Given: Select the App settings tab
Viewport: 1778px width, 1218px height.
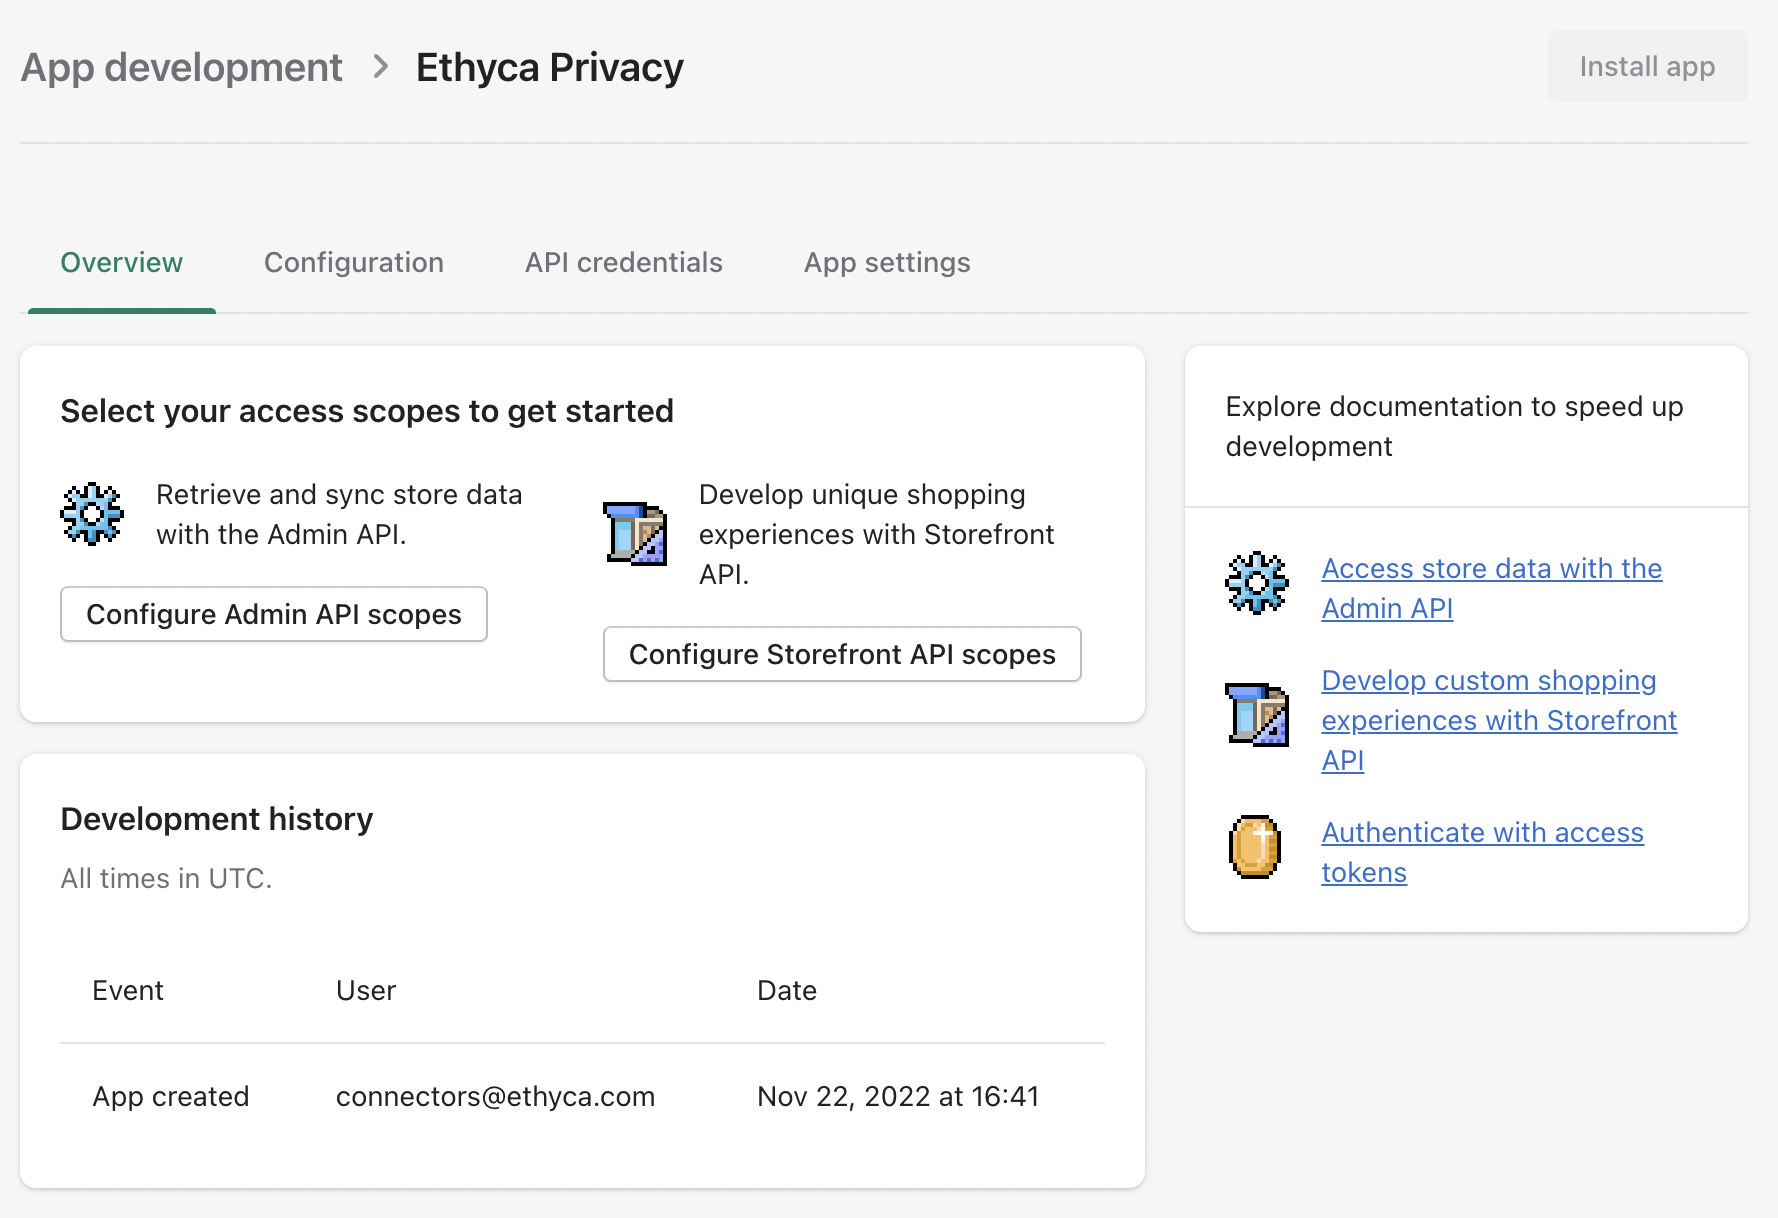Looking at the screenshot, I should [x=887, y=263].
